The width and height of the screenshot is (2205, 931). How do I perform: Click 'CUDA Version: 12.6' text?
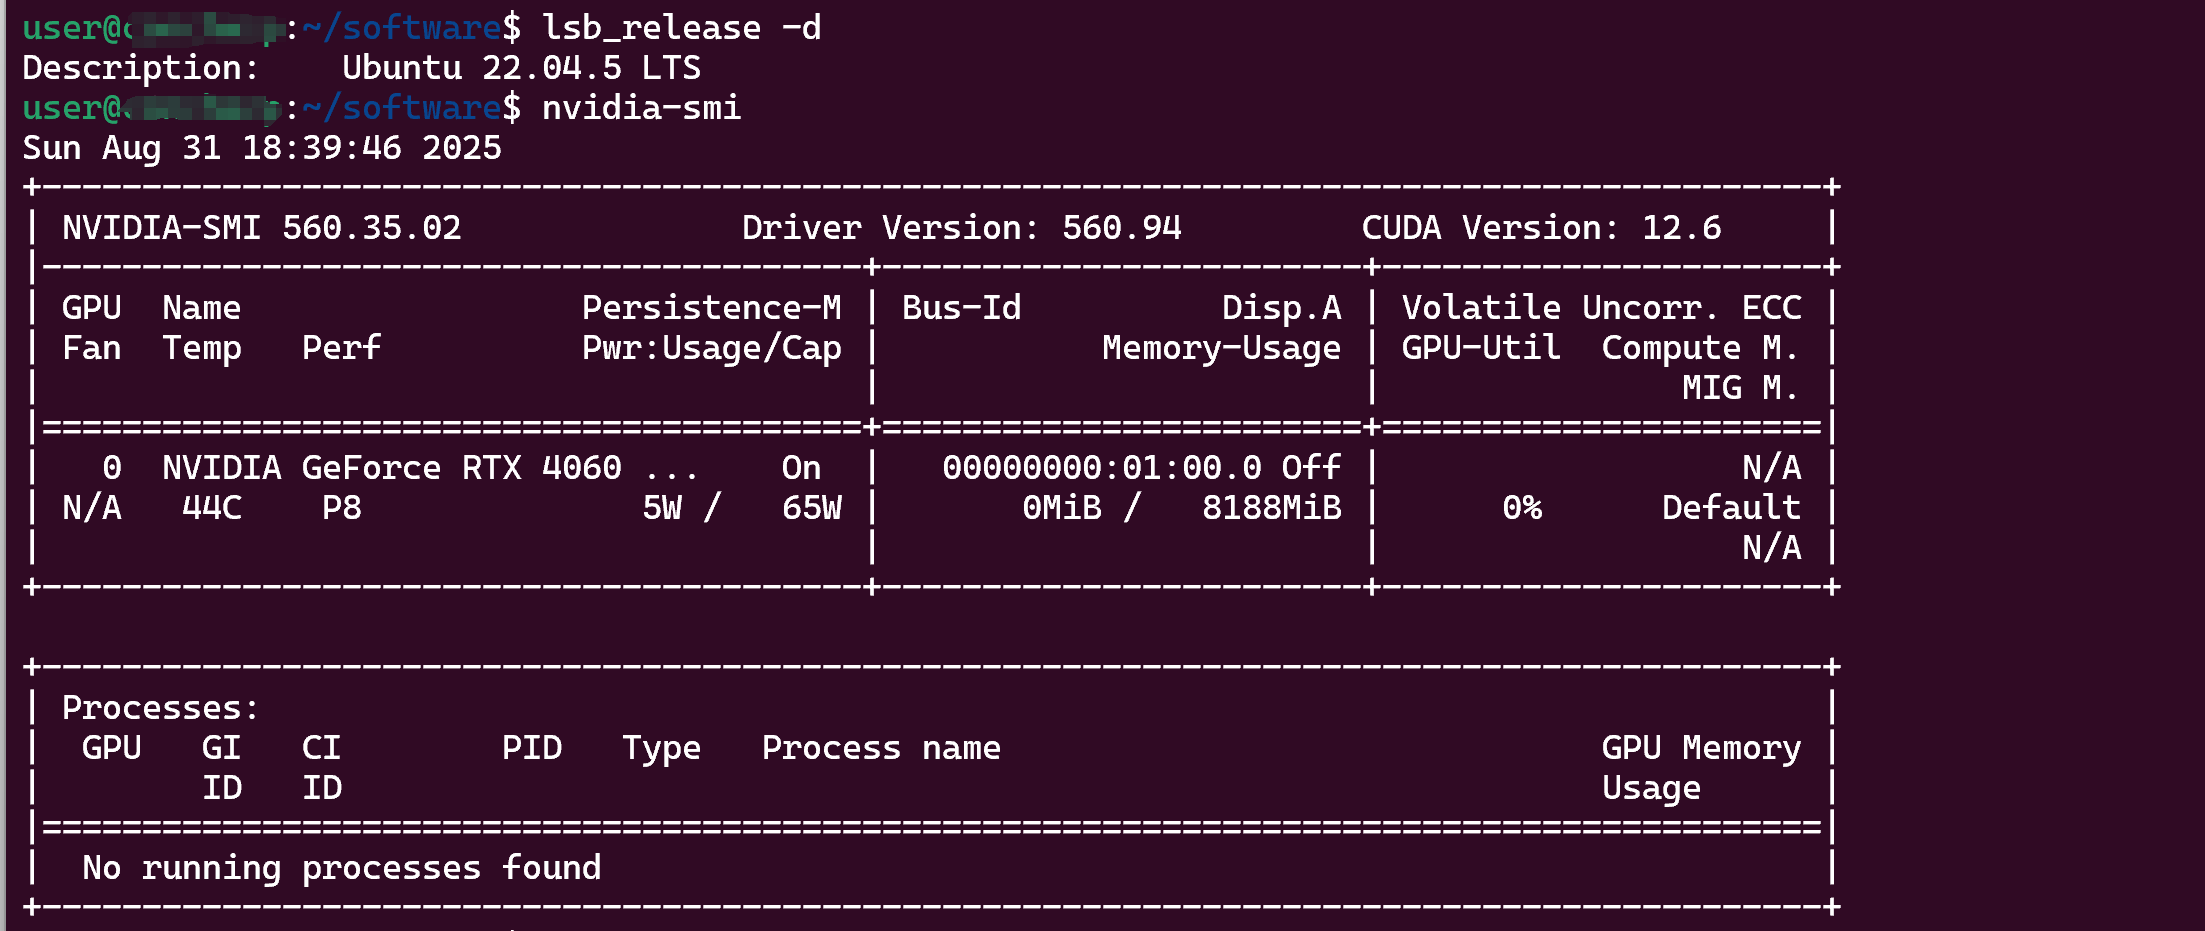pyautogui.click(x=1541, y=228)
